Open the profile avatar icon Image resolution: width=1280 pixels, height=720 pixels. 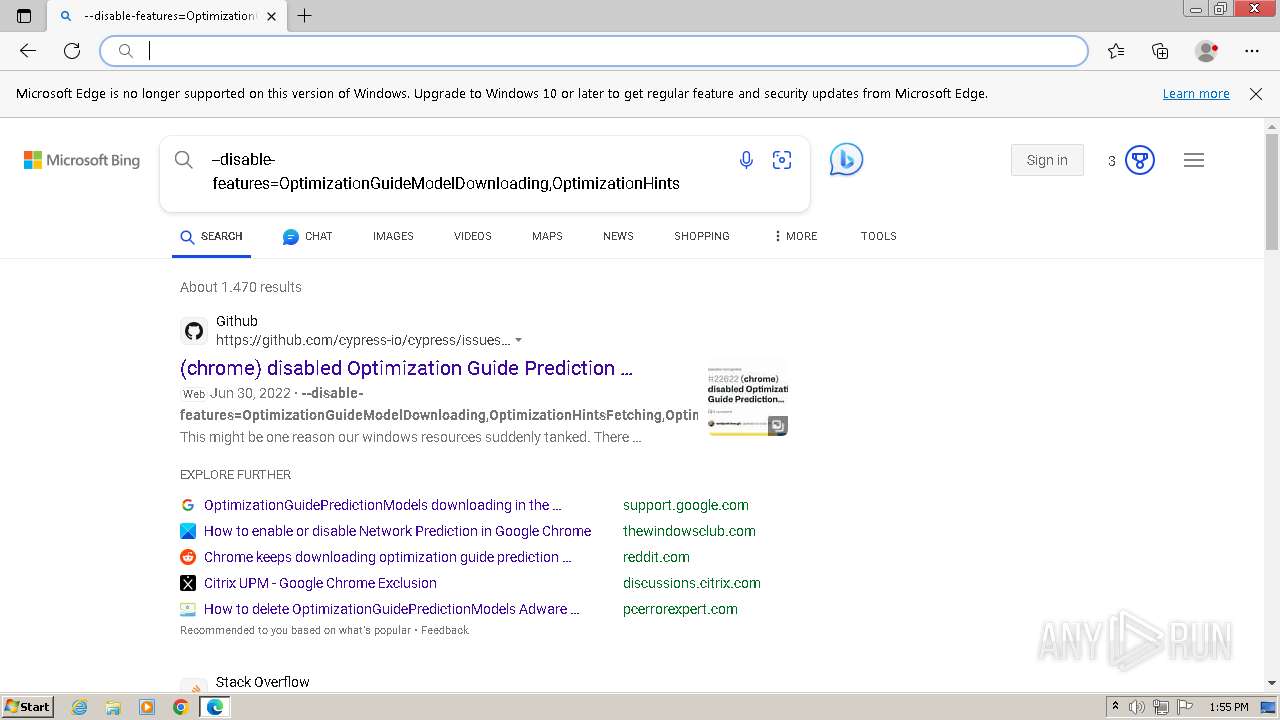click(x=1207, y=51)
